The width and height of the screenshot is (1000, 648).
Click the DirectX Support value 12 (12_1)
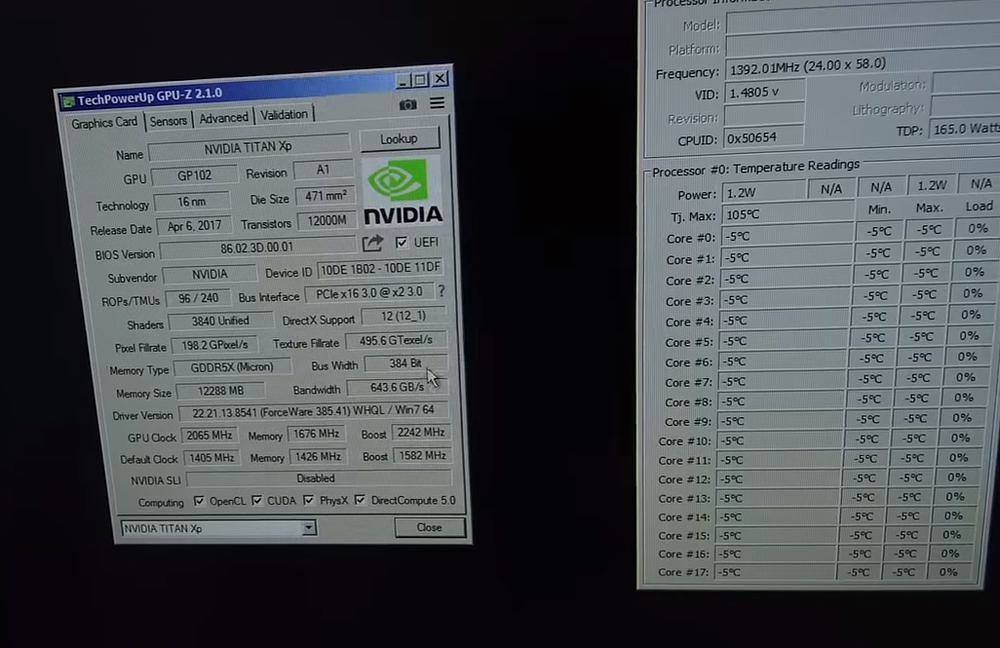pos(403,316)
